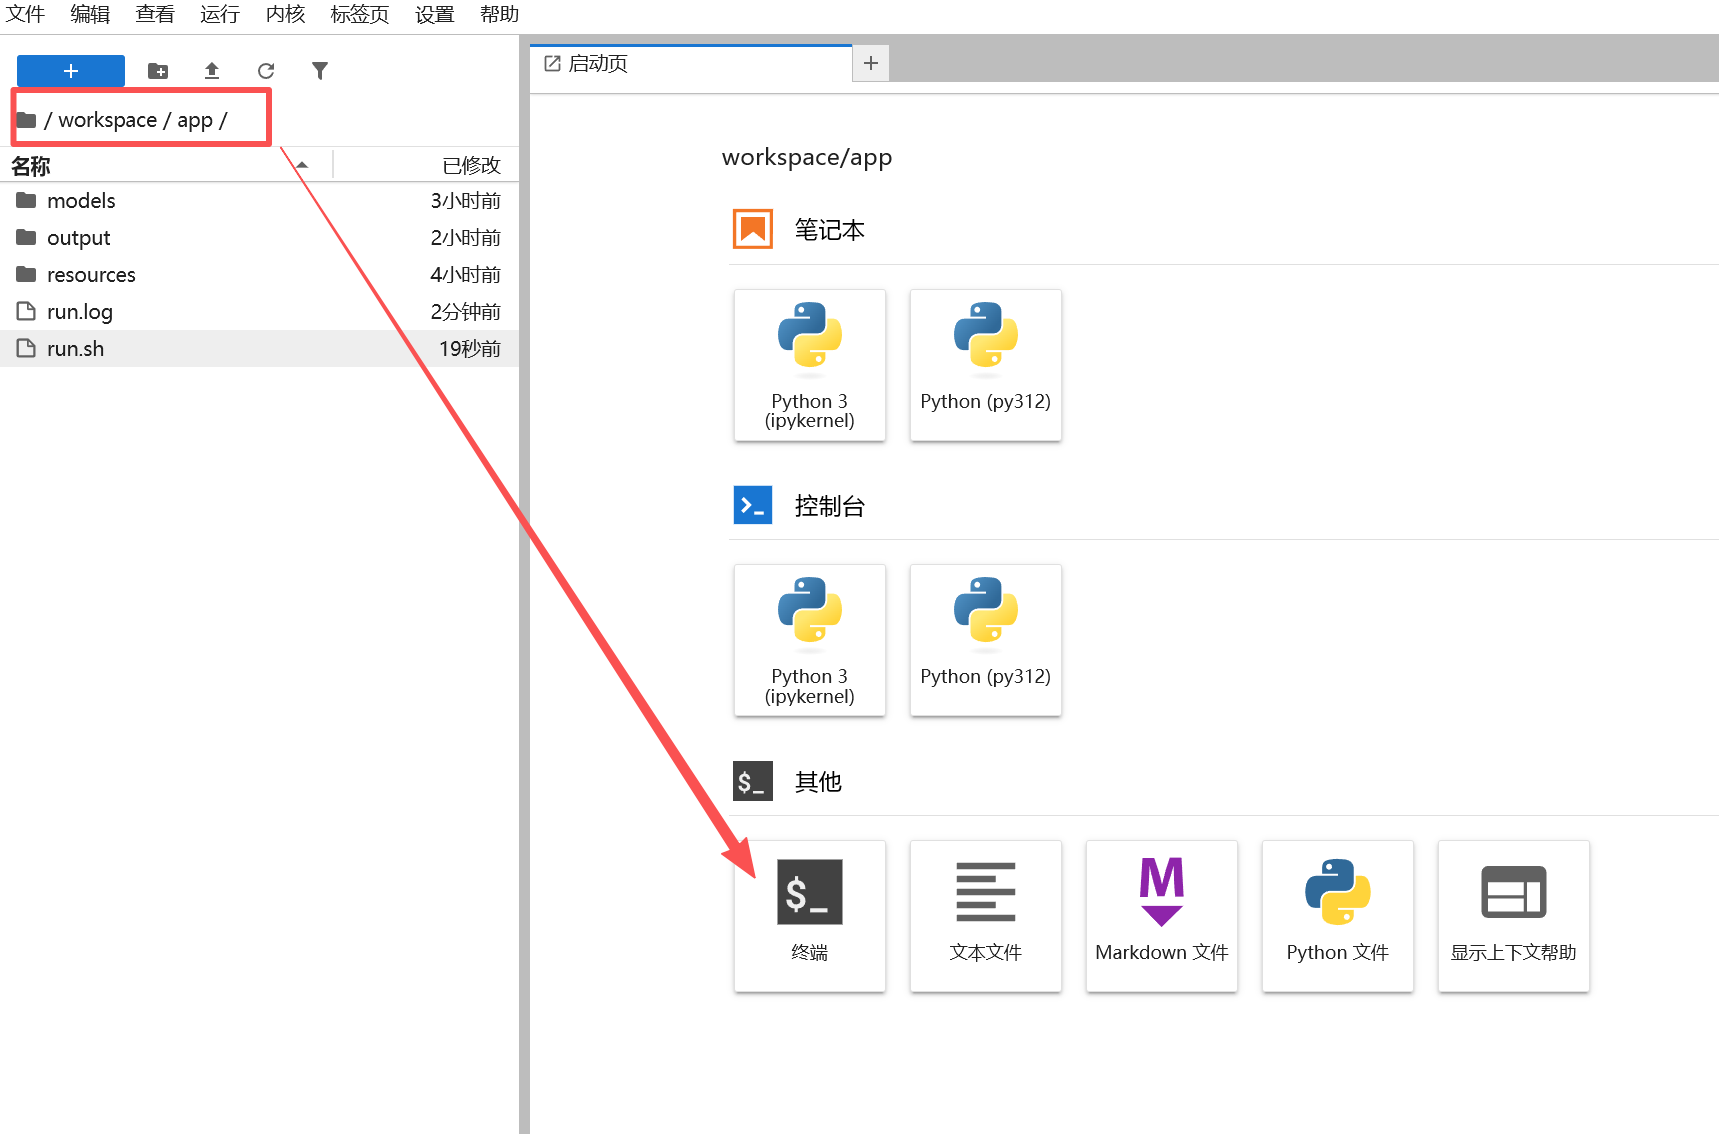Create a new folder with toolbar icon
The image size is (1719, 1134).
pos(158,71)
